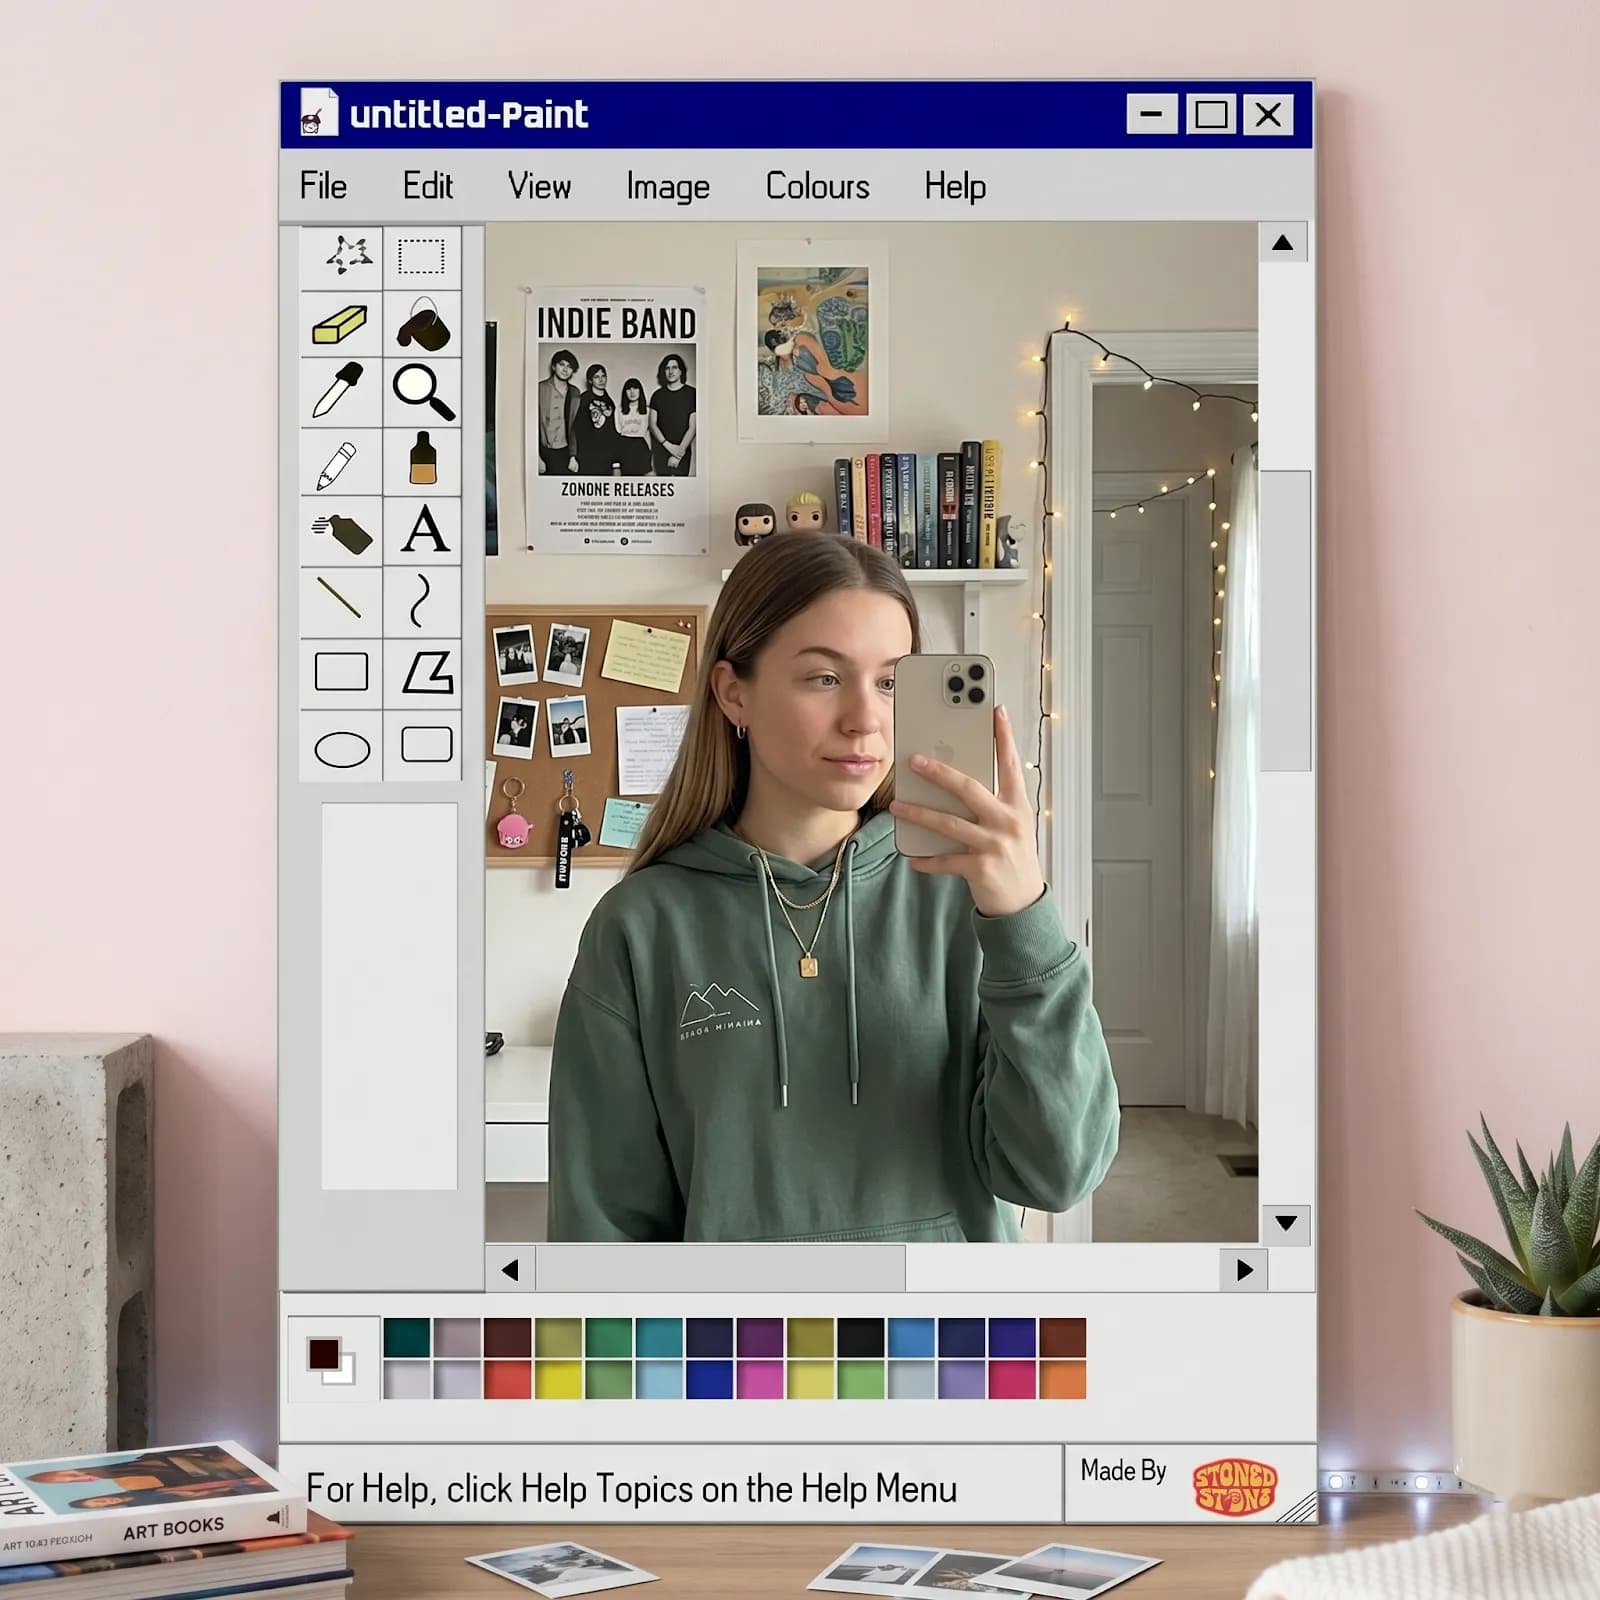Select the Magnifier tool
Image resolution: width=1600 pixels, height=1600 pixels.
point(422,392)
